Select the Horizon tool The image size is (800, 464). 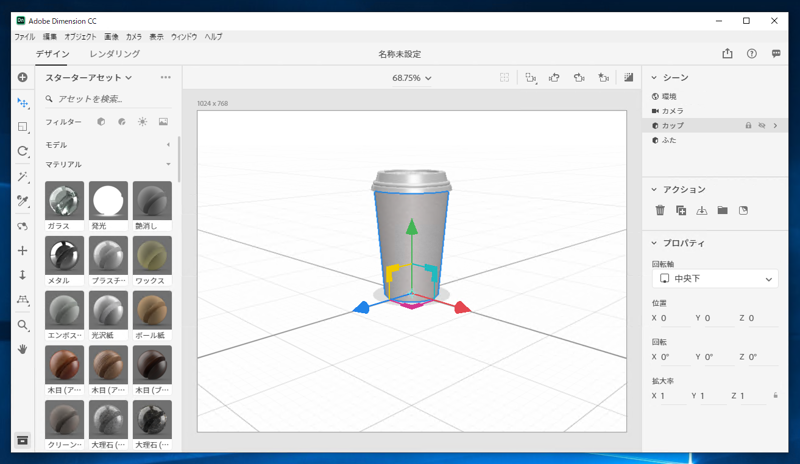(22, 300)
